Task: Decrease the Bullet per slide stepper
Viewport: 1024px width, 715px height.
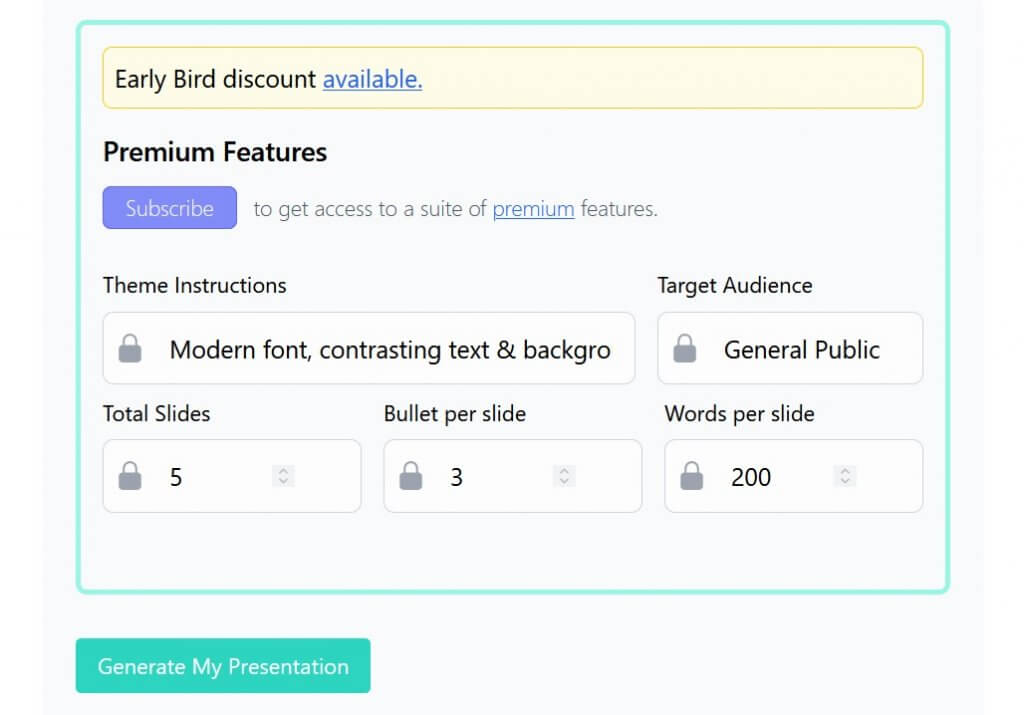Action: (x=564, y=482)
